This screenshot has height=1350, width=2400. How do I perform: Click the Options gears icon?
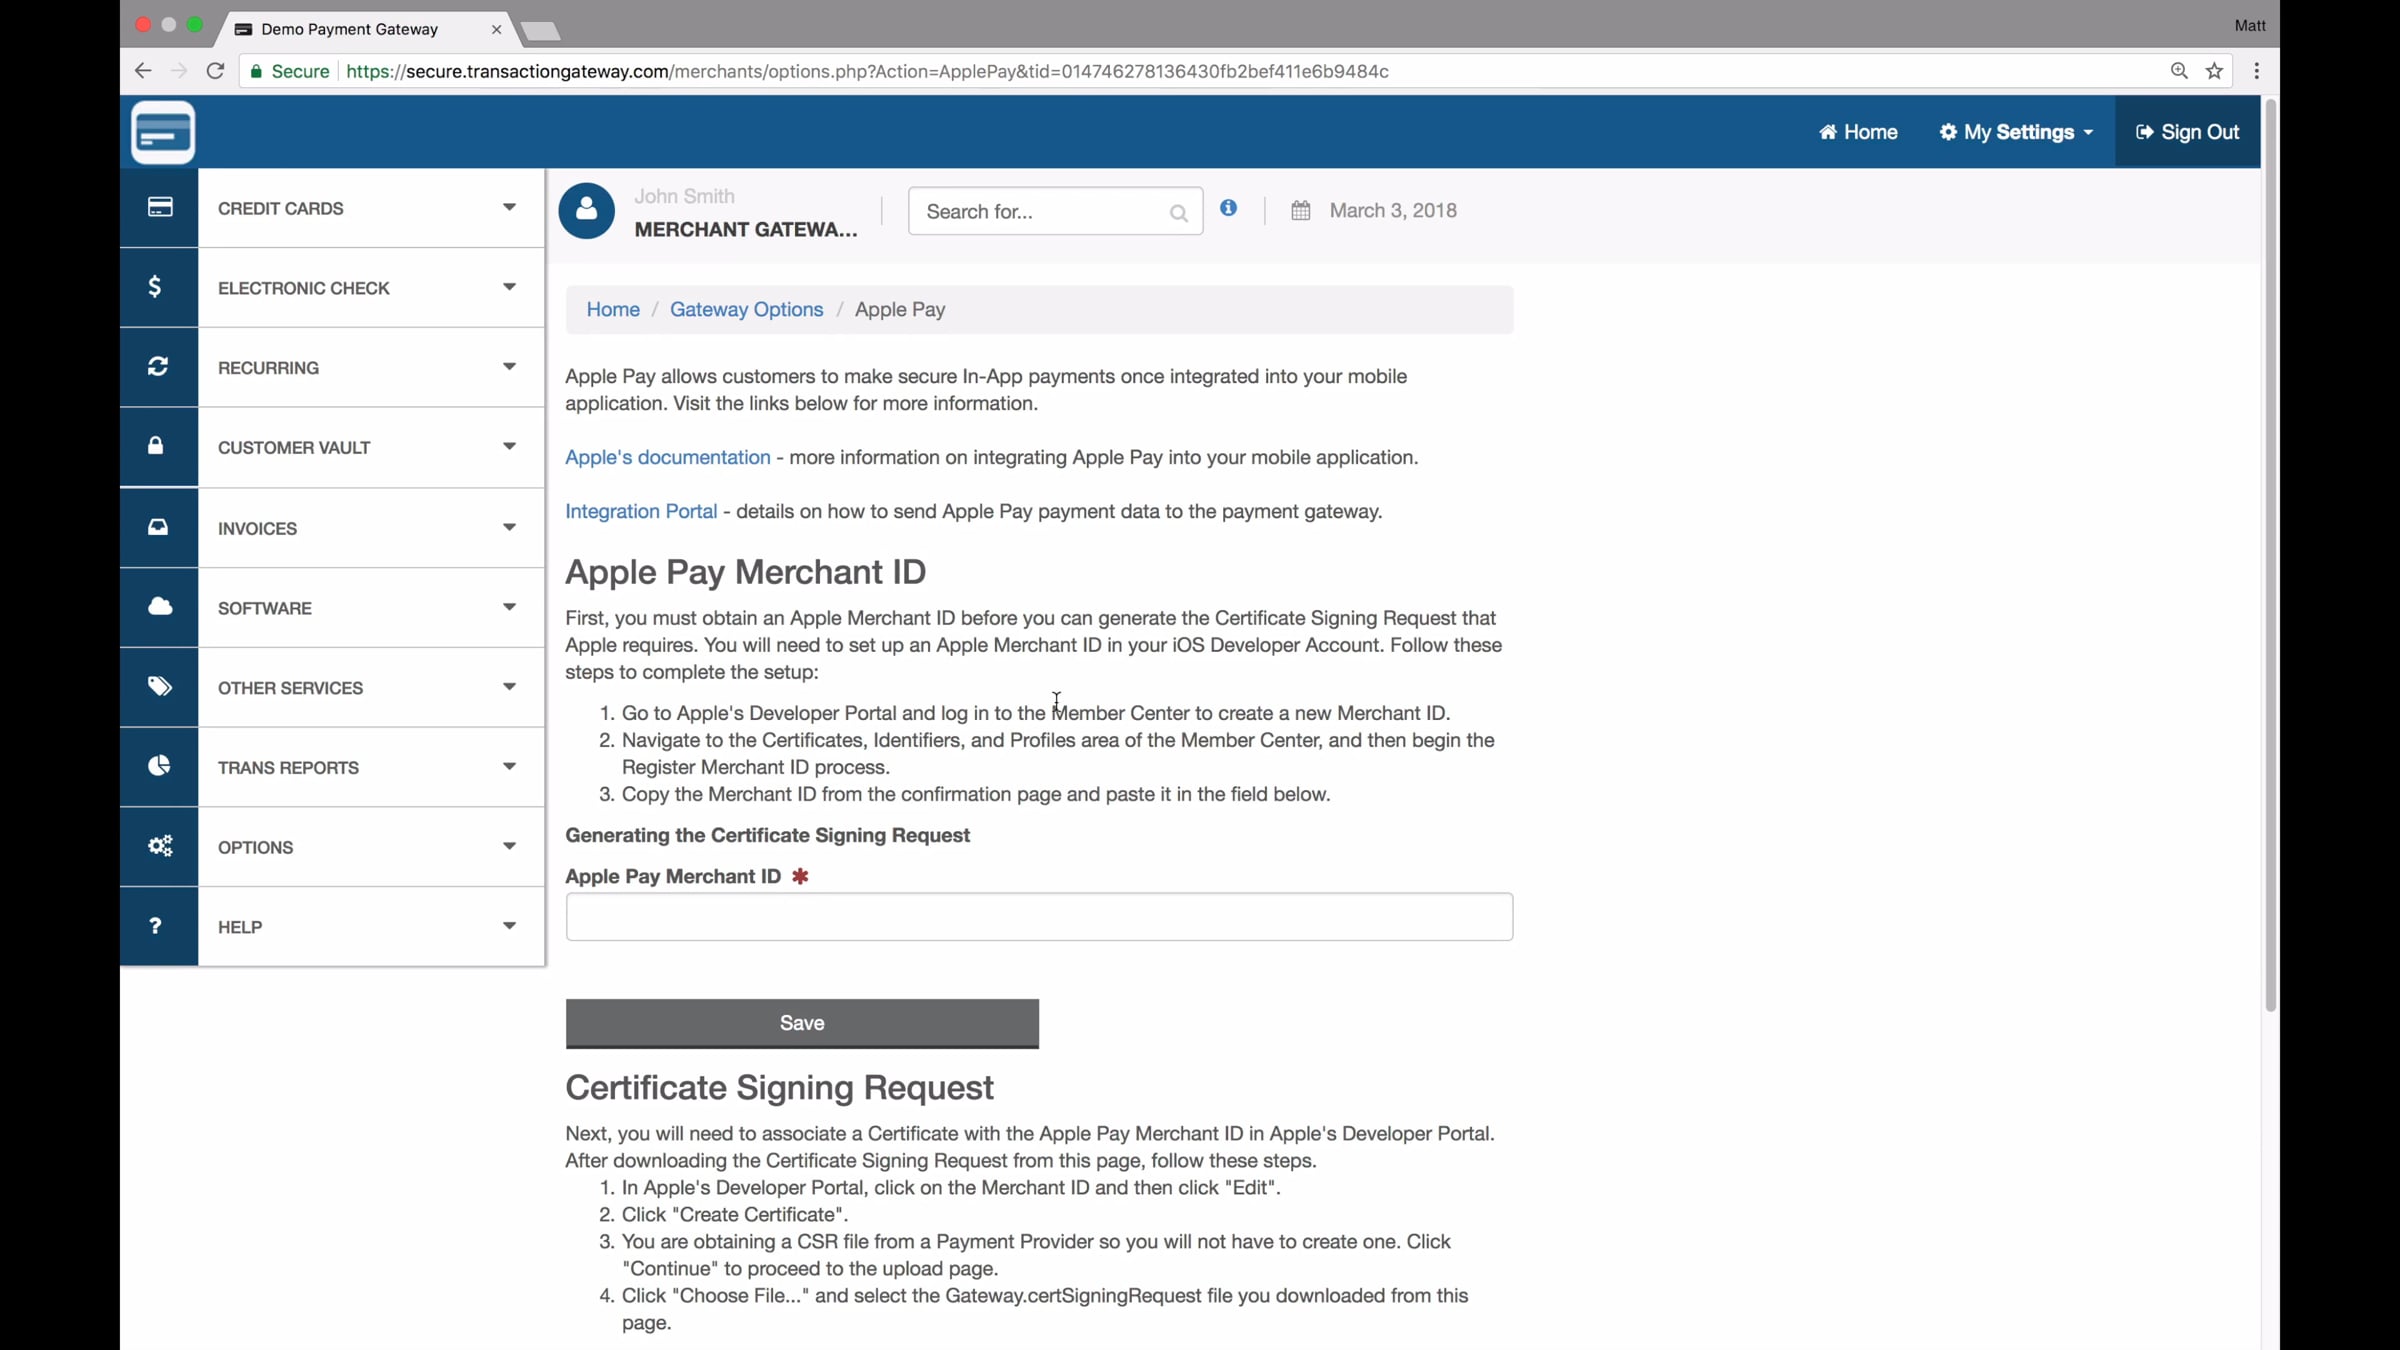pos(160,846)
